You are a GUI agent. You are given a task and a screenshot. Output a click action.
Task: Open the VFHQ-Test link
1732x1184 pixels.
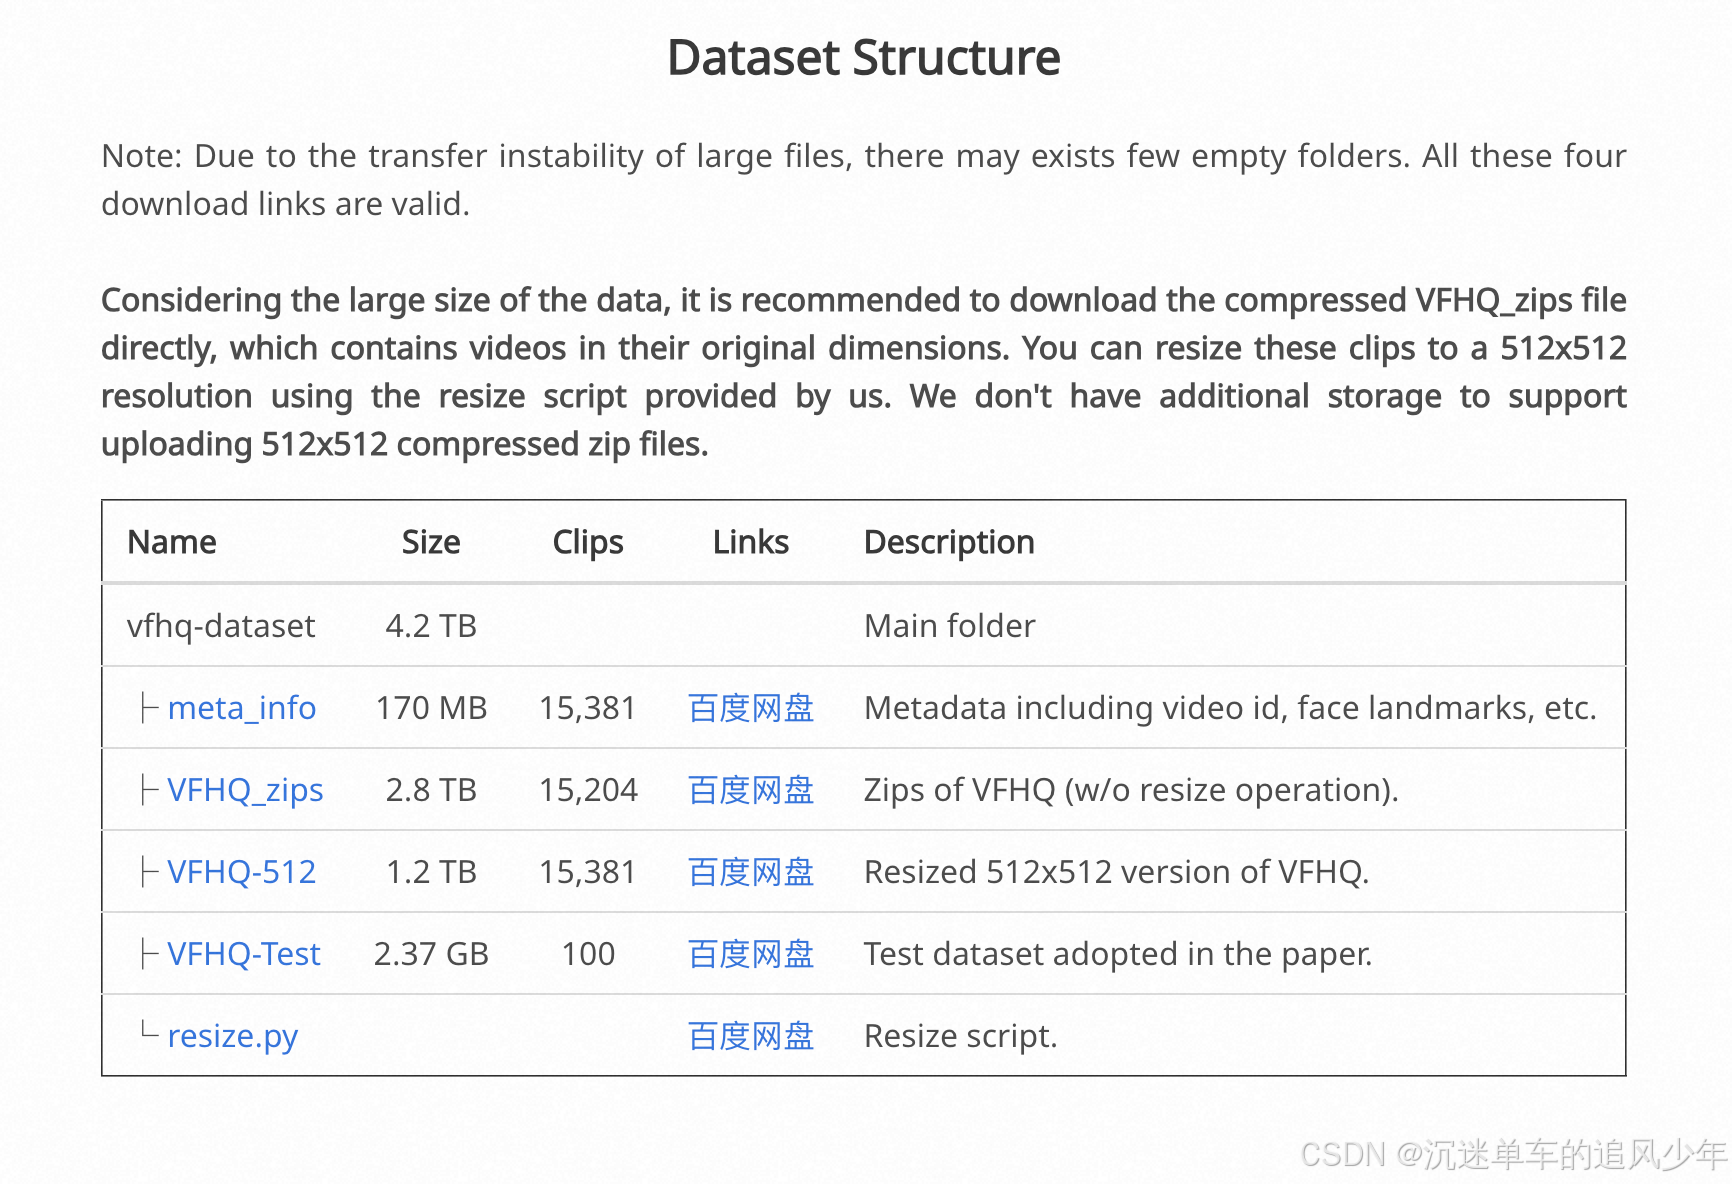click(x=243, y=954)
